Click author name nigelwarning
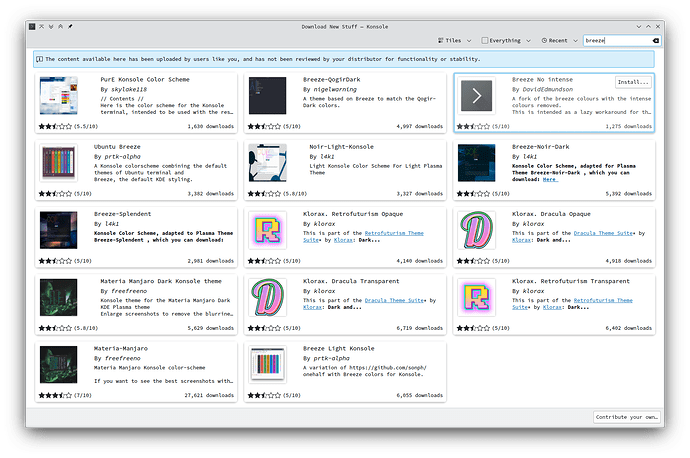This screenshot has height=458, width=690. click(335, 90)
